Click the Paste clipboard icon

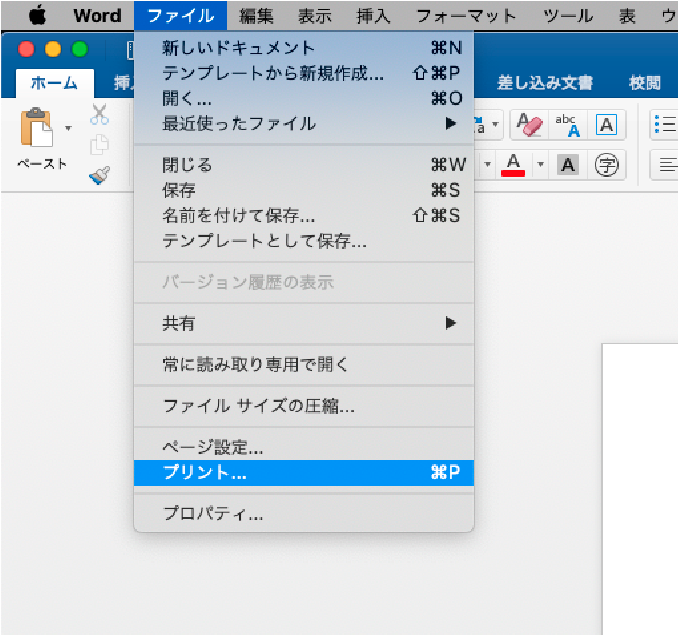click(x=37, y=127)
